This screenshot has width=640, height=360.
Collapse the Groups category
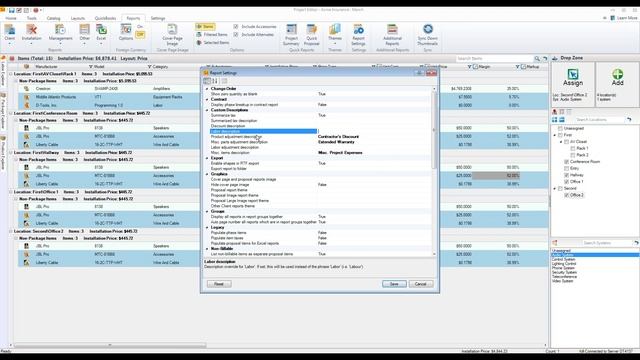click(x=207, y=211)
